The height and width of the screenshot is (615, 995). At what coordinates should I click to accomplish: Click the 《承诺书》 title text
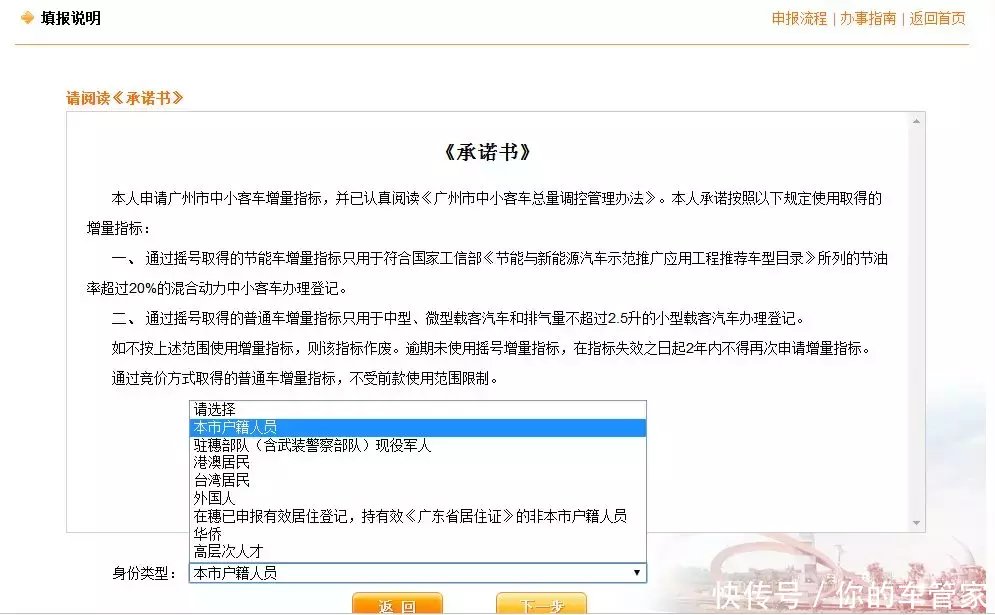tap(488, 152)
